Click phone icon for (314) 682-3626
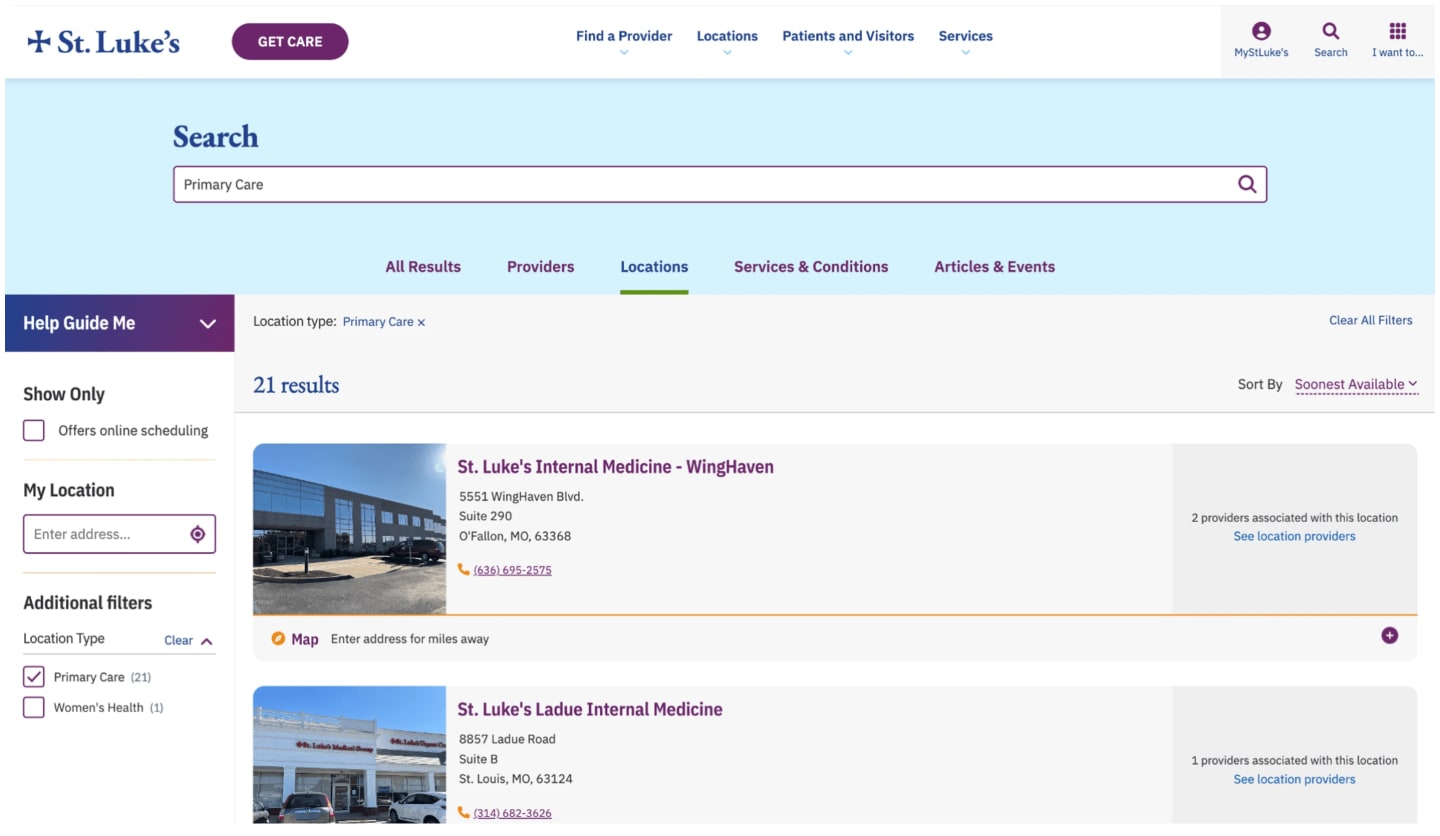This screenshot has width=1440, height=836. click(x=464, y=812)
